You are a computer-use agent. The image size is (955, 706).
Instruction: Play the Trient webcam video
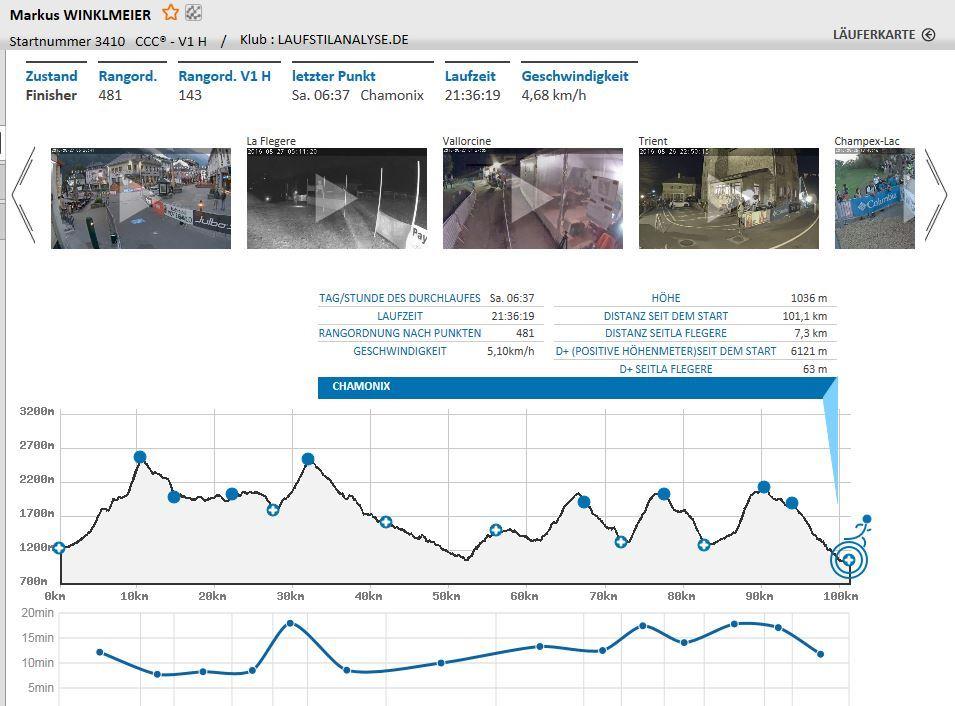(728, 198)
